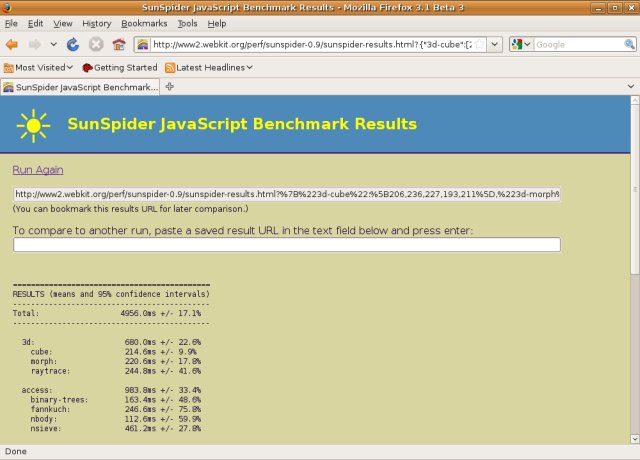The image size is (640, 460).
Task: Open the Edit menu
Action: (35, 24)
